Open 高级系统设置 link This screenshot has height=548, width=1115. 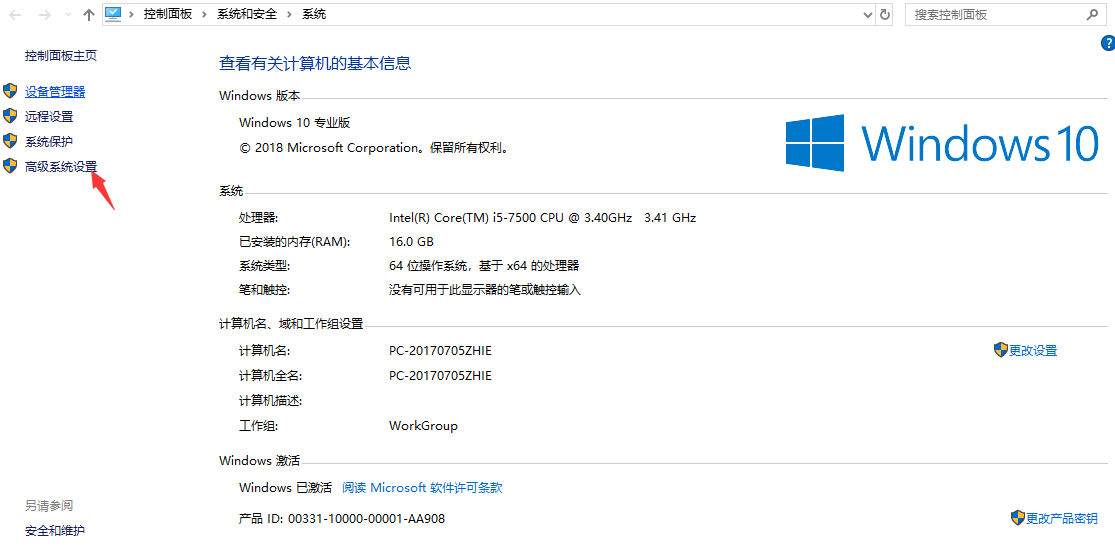[x=60, y=167]
